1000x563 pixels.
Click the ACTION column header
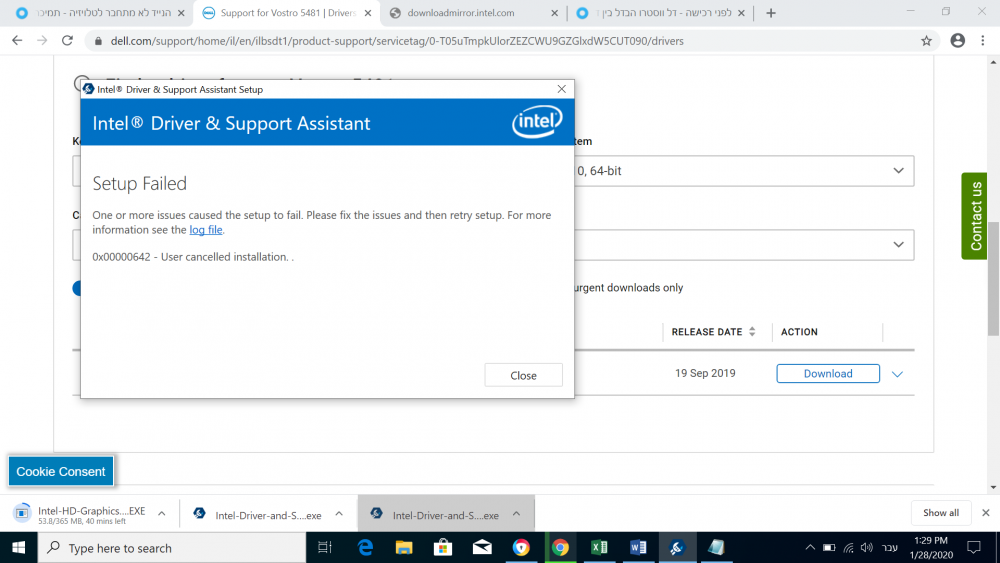tap(799, 332)
